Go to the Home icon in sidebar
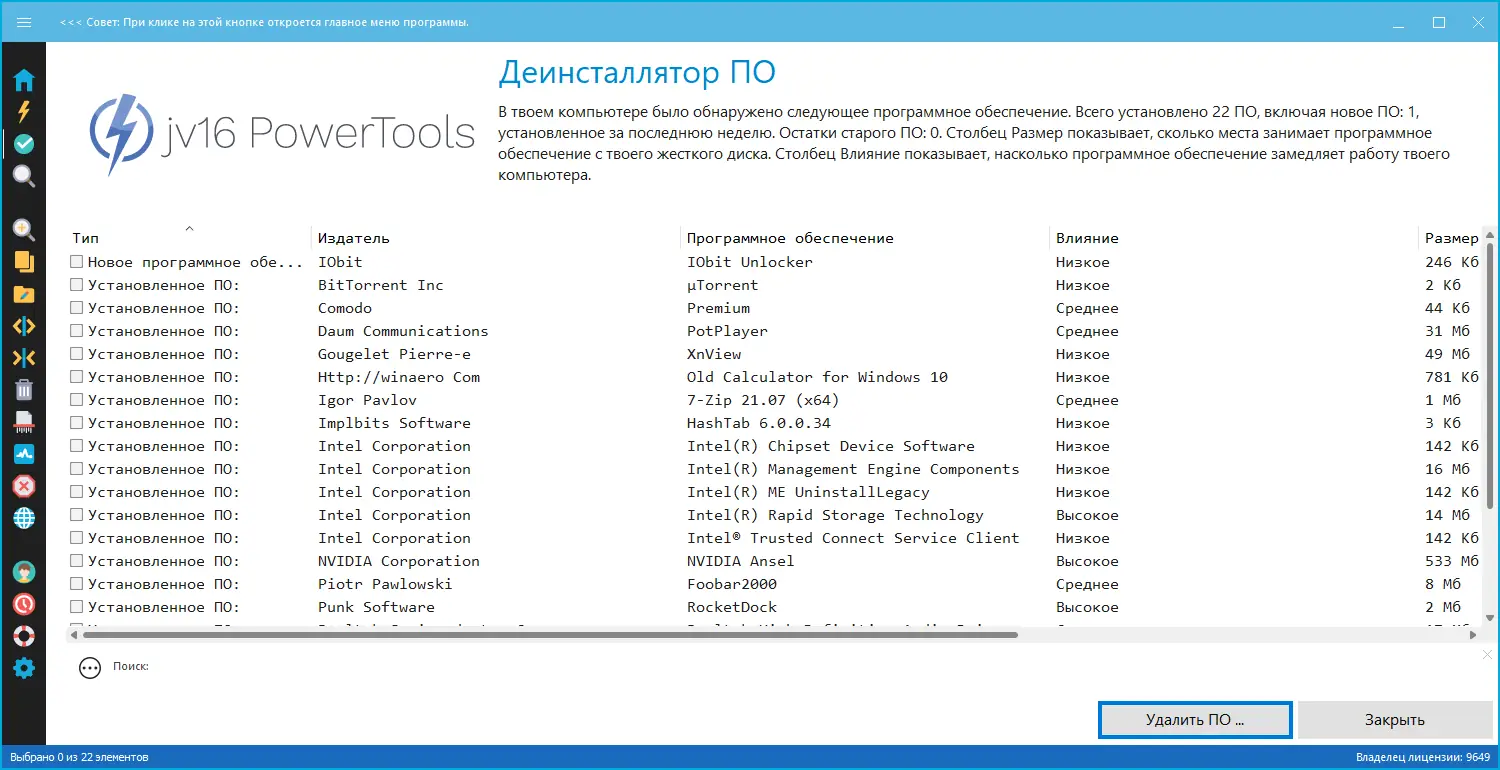 click(x=24, y=81)
